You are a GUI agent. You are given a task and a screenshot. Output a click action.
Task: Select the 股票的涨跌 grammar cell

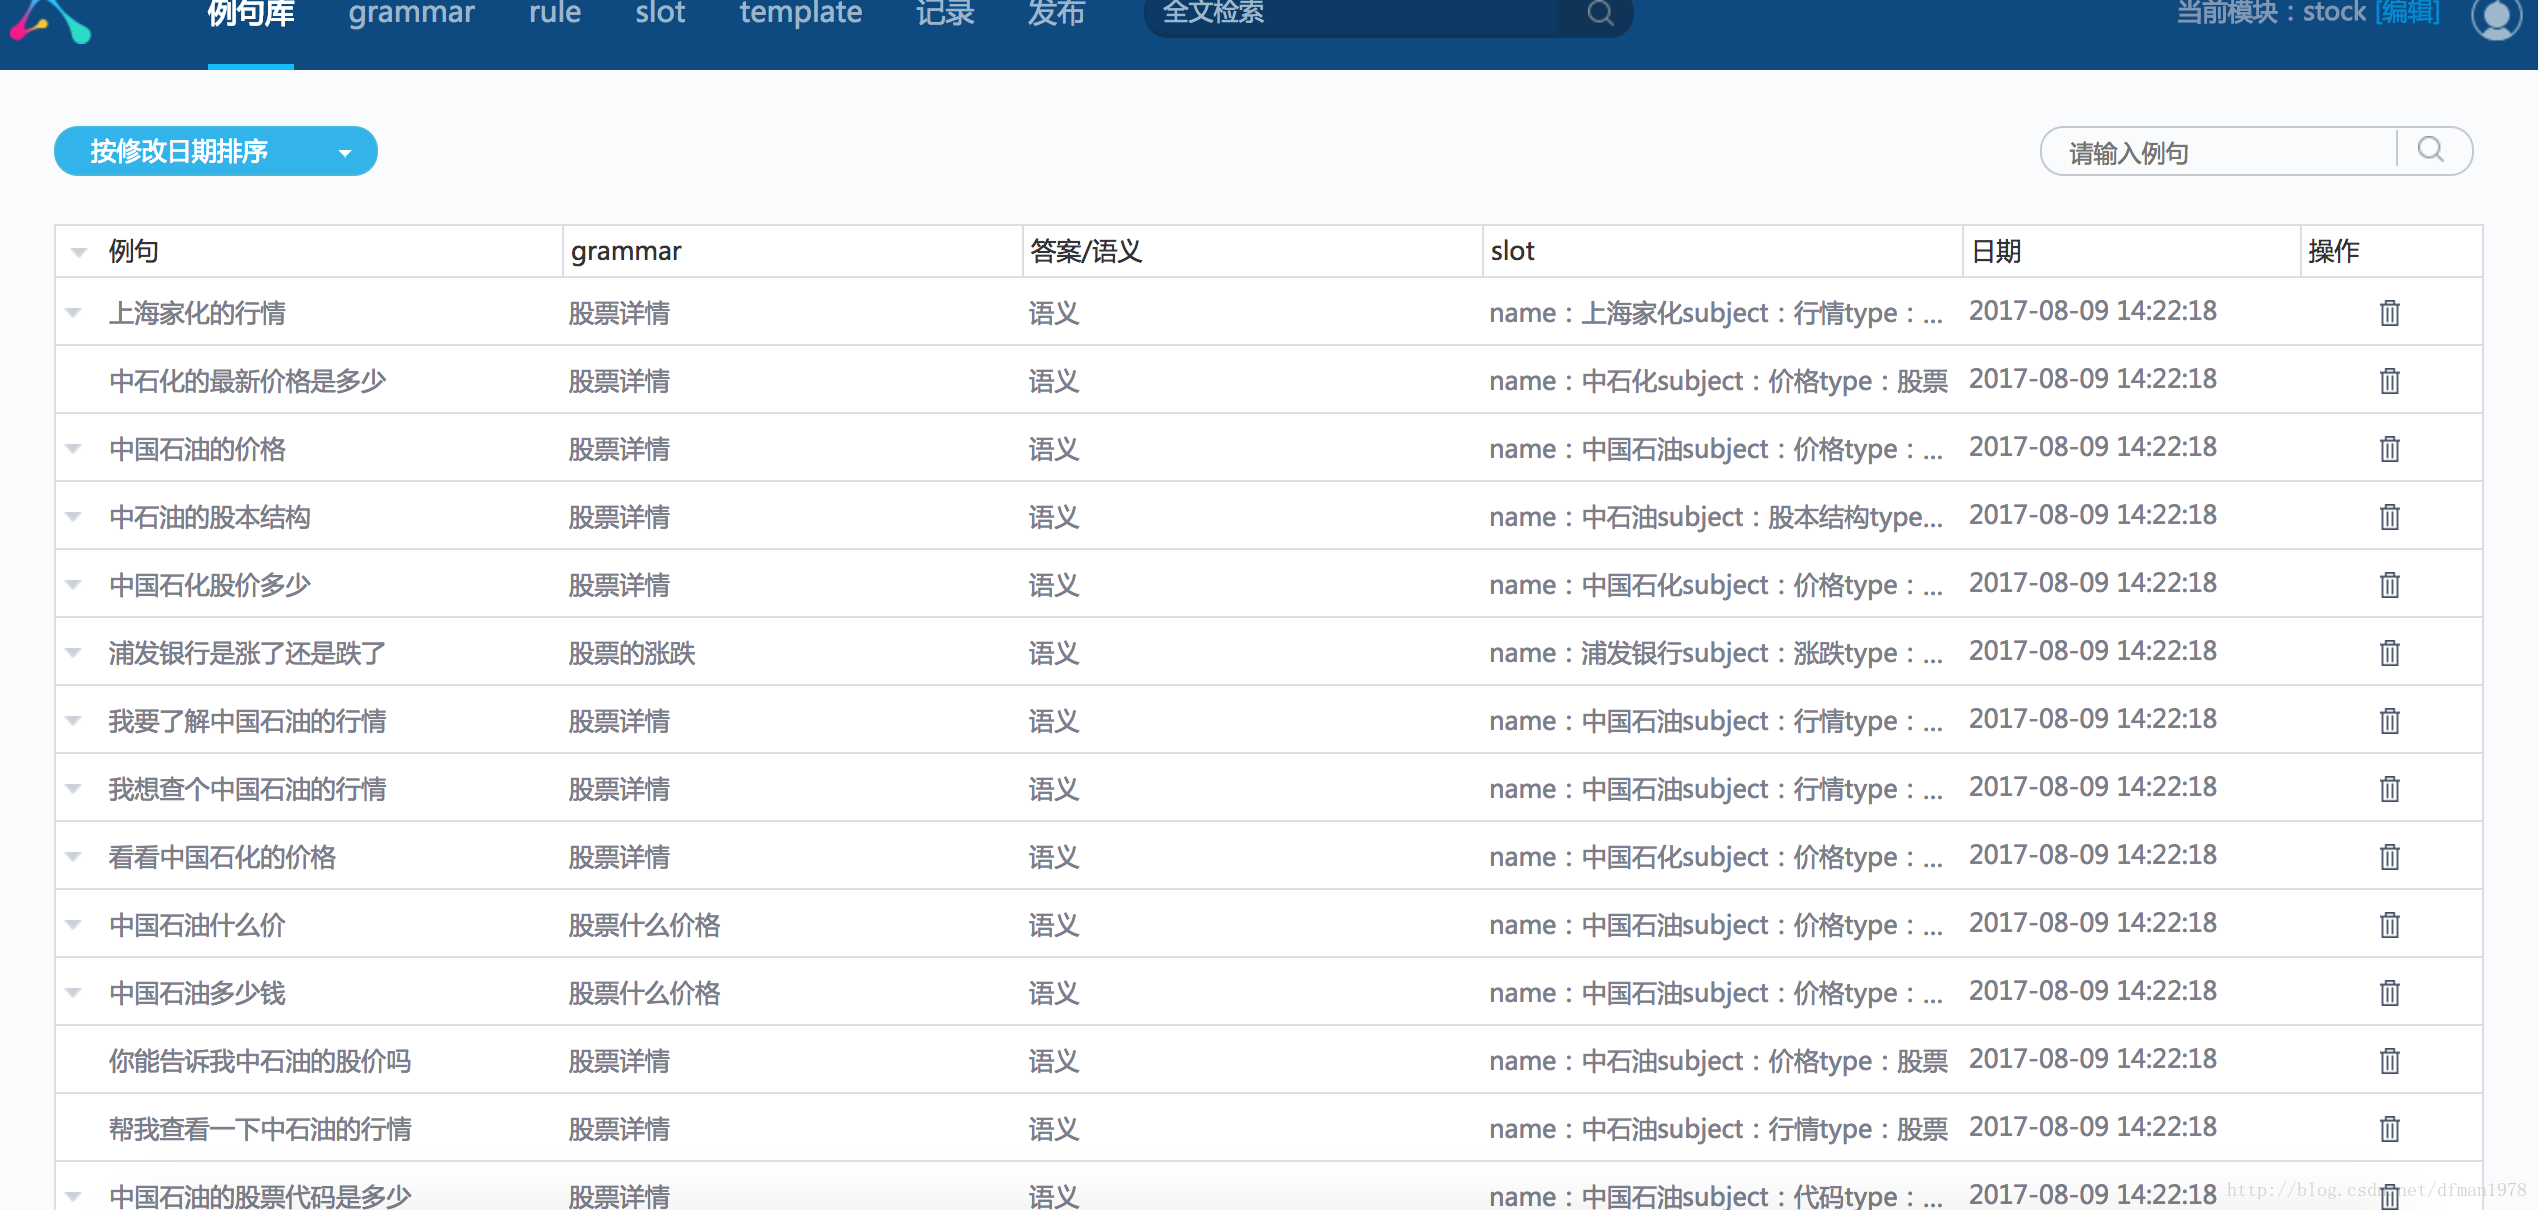coord(632,653)
